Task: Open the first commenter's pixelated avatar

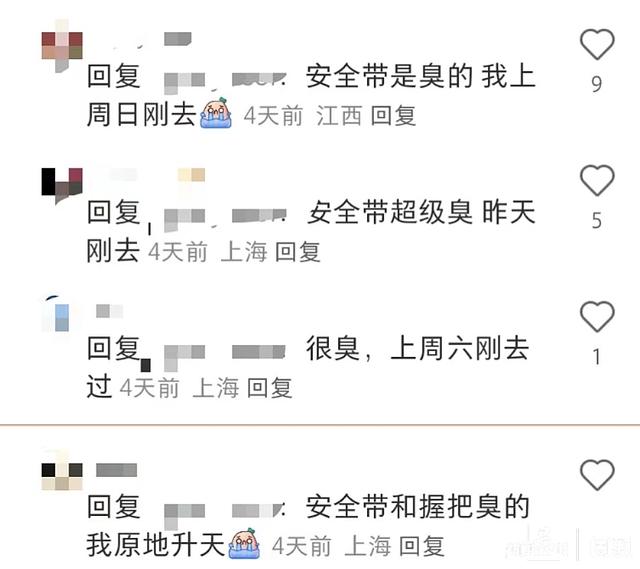Action: point(62,46)
